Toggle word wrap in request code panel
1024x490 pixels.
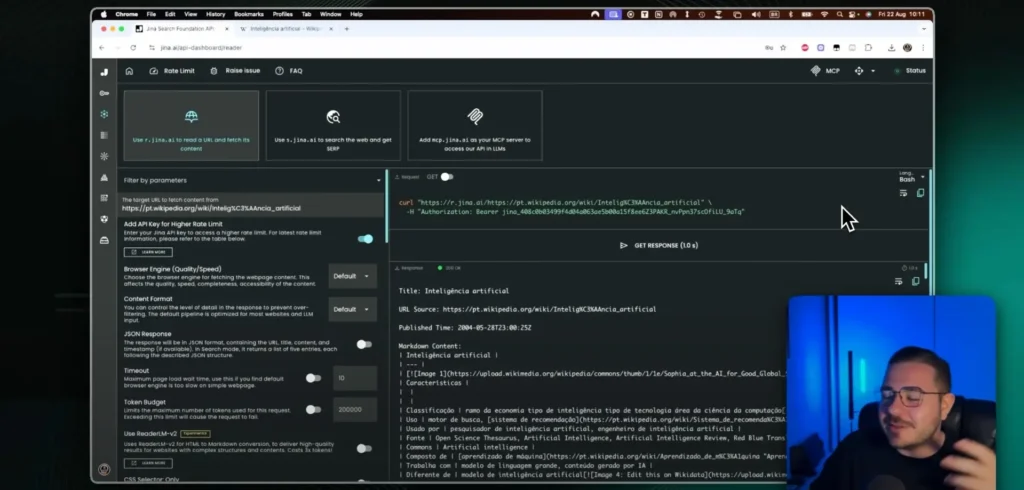(903, 193)
